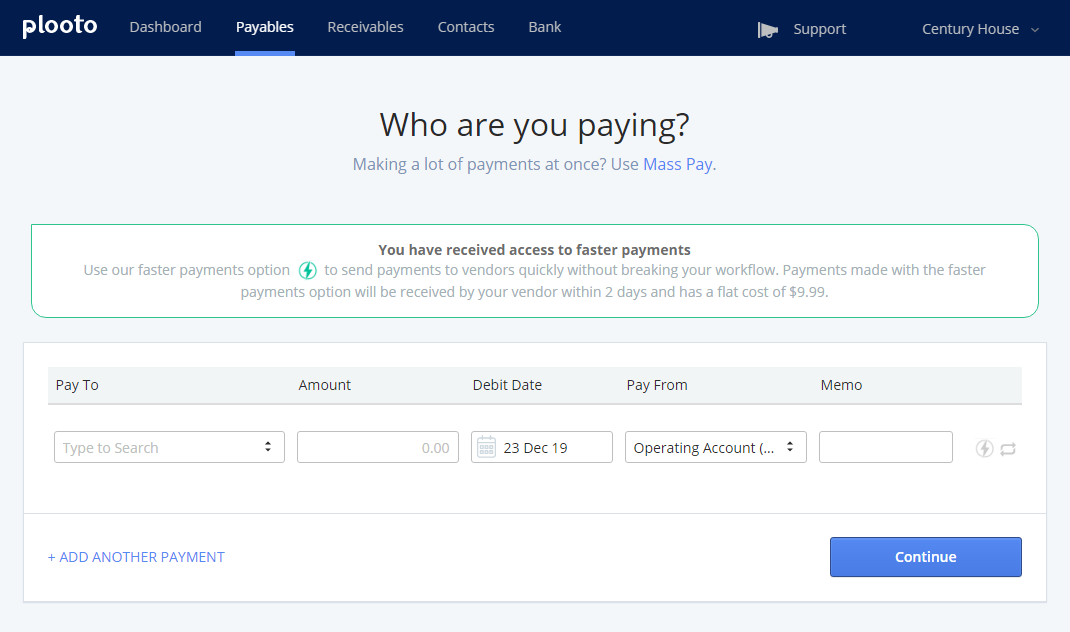Click the Support megaphone icon

[x=767, y=29]
